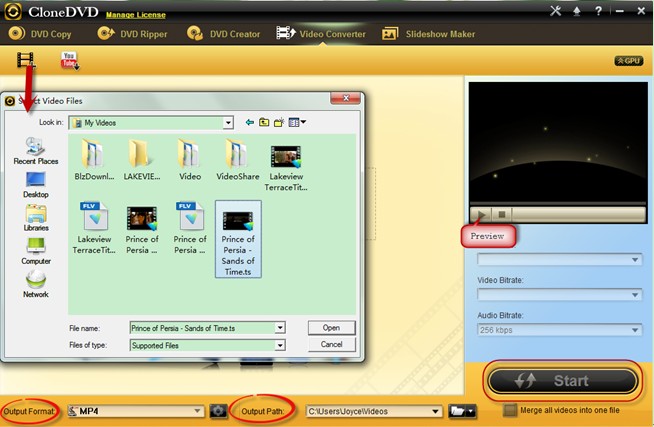Viewport: 654px width, 427px height.
Task: Click the Start conversion button
Action: (x=563, y=381)
